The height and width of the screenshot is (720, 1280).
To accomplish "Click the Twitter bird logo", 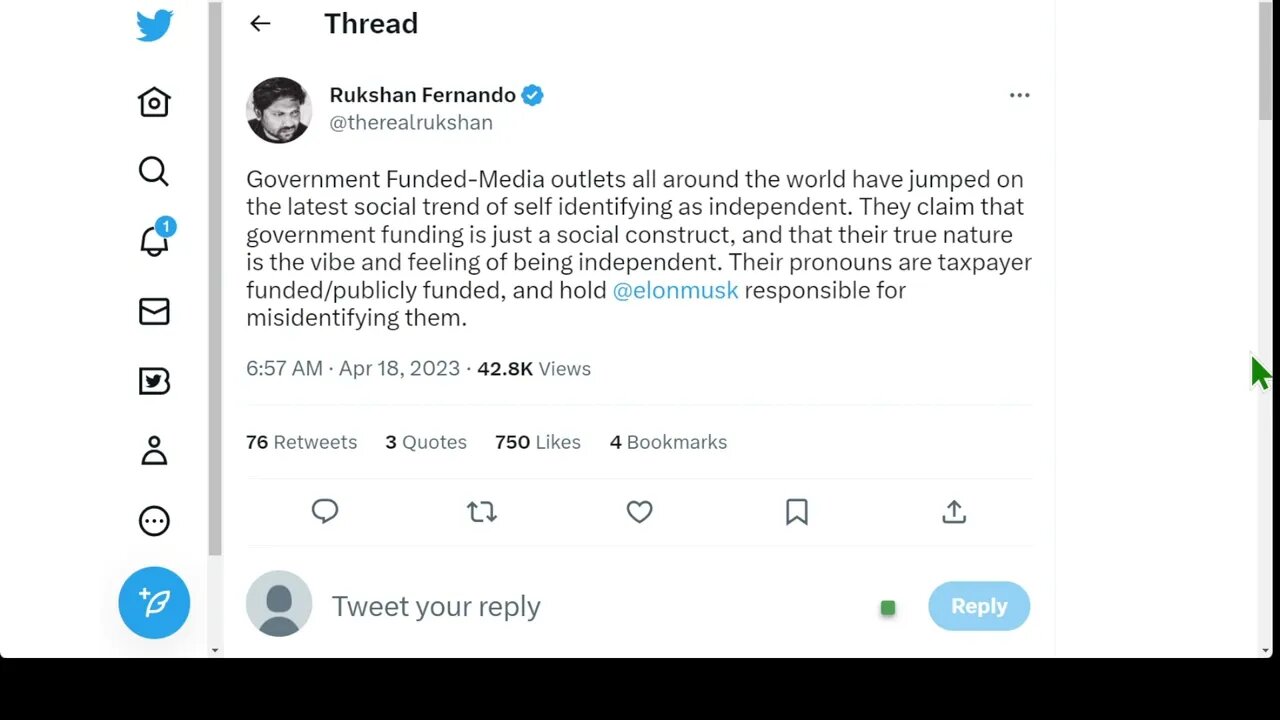I will click(154, 25).
